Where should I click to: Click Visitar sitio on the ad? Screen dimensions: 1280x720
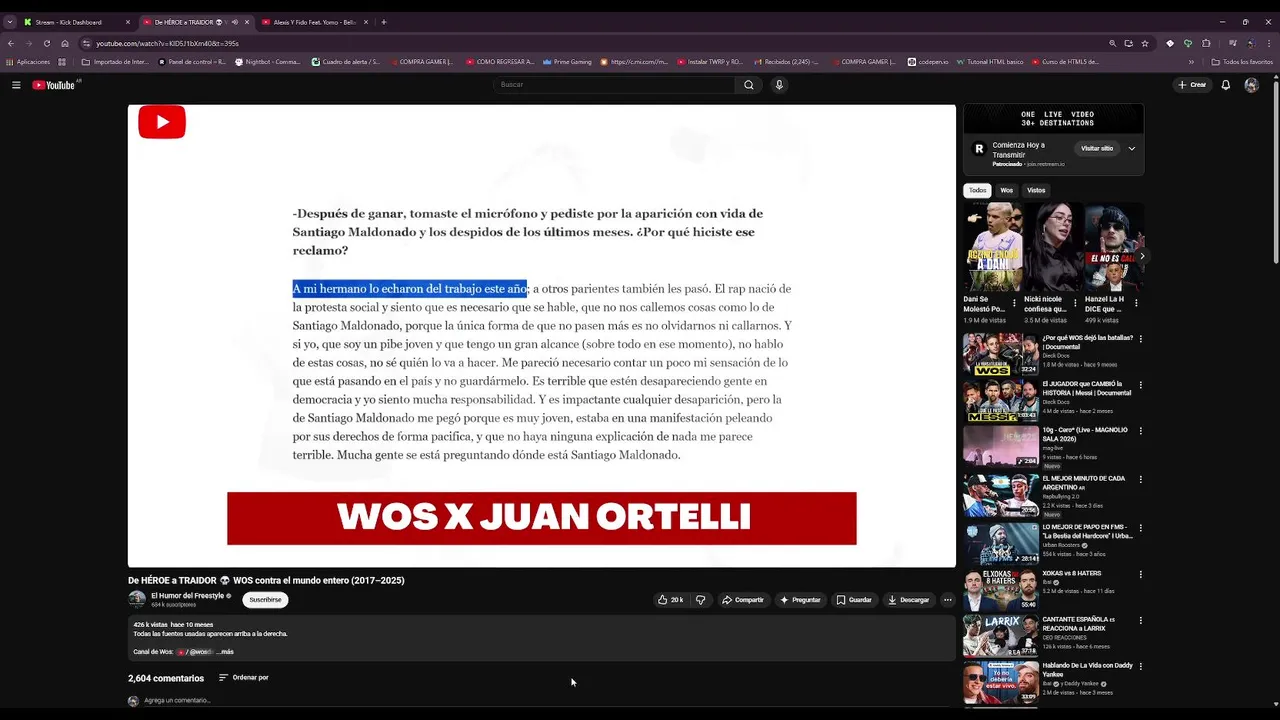[1097, 148]
